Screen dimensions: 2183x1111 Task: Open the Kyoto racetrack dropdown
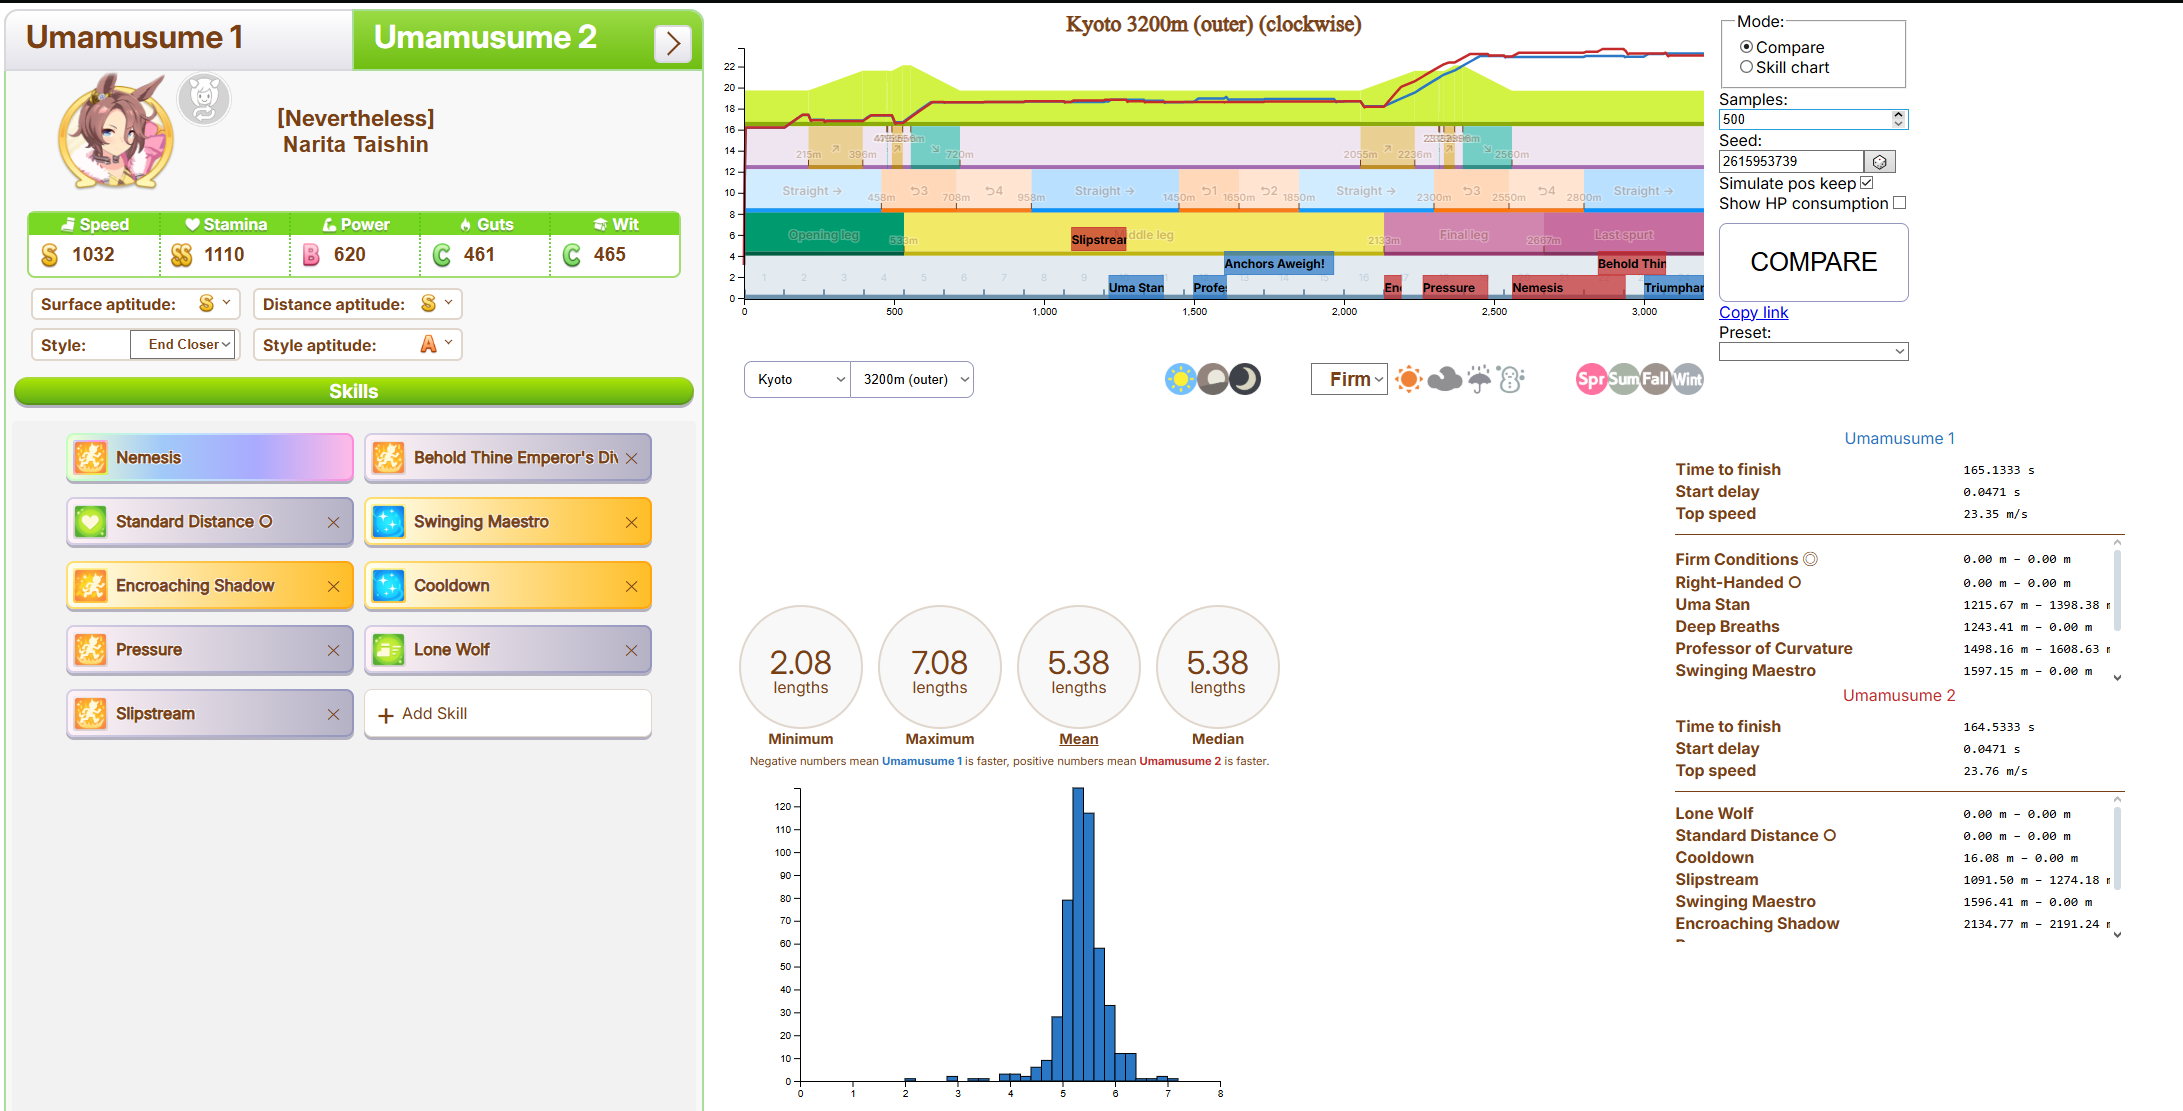pos(798,379)
